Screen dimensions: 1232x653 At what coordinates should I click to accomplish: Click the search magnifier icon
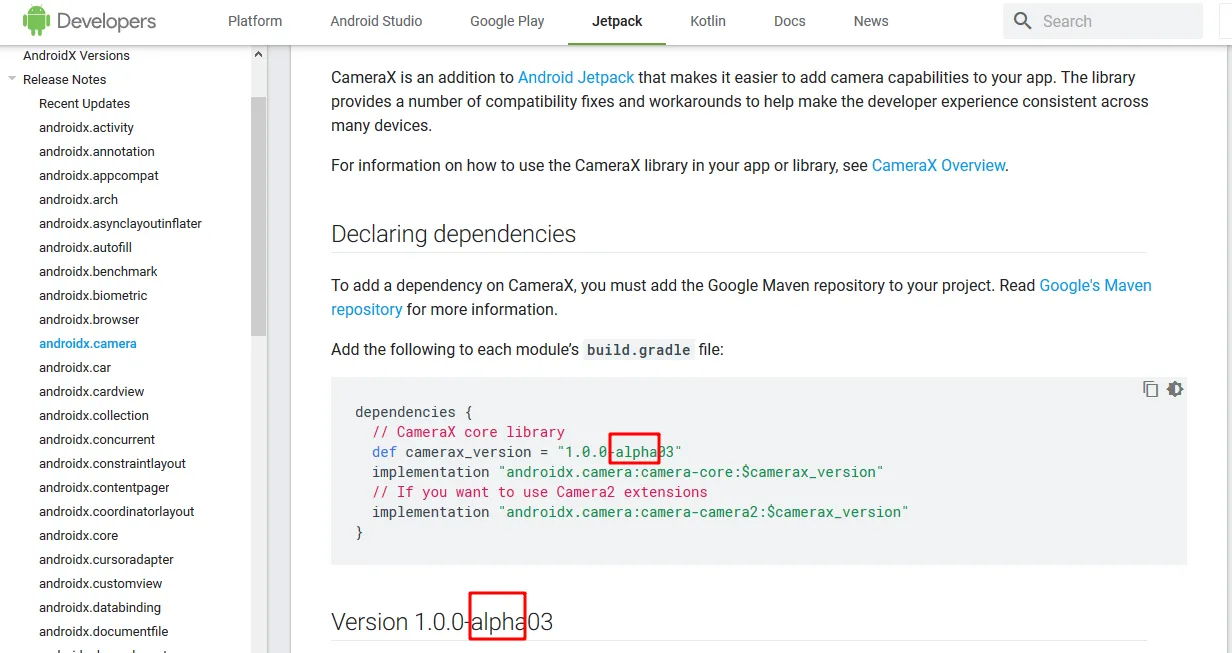1022,21
